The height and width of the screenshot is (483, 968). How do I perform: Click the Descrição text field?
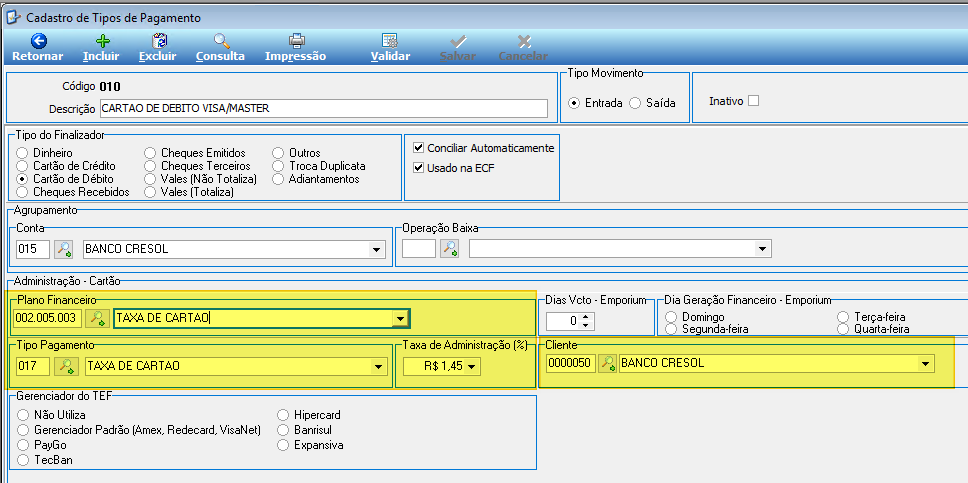coord(323,108)
